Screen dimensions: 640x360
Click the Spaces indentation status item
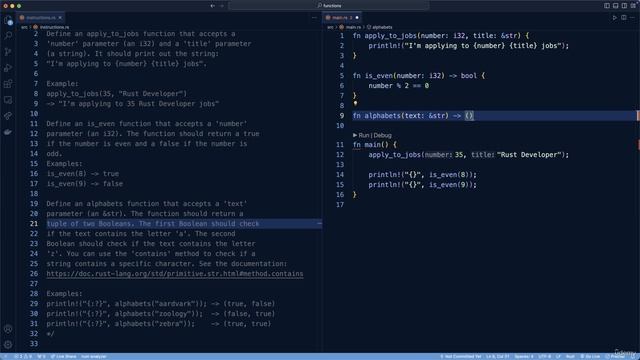point(524,356)
